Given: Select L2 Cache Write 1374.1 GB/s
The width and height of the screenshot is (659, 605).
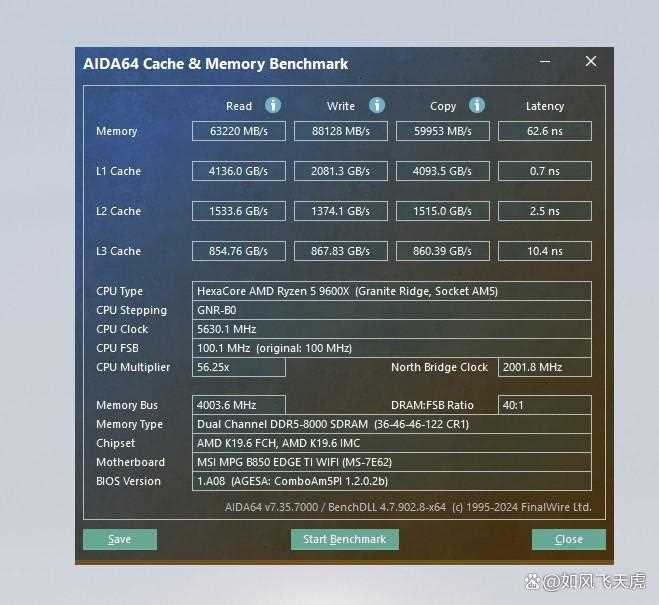Looking at the screenshot, I should [341, 211].
